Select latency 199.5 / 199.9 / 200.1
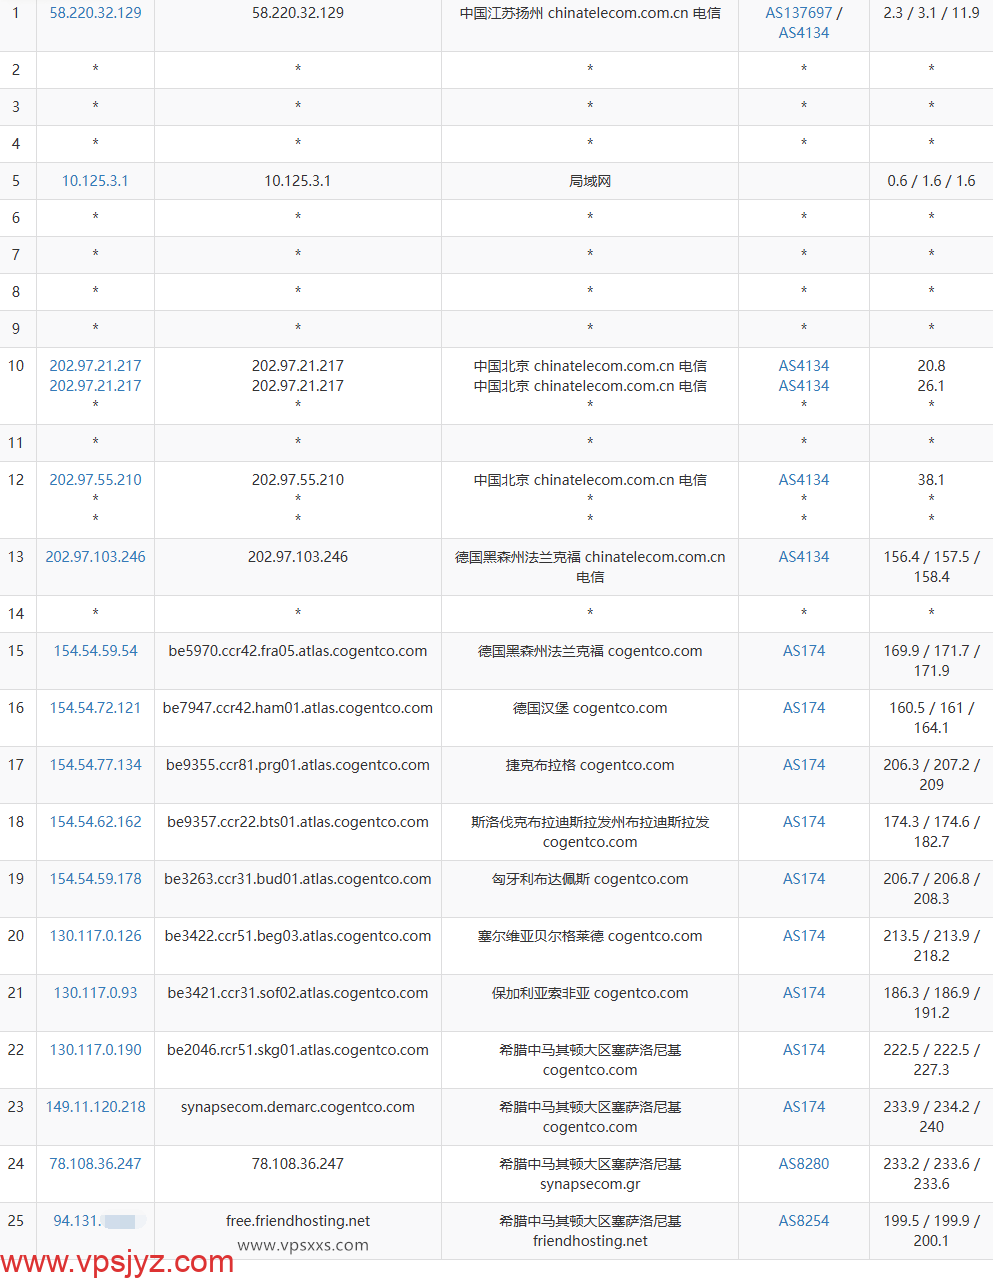This screenshot has width=993, height=1278. (x=931, y=1231)
